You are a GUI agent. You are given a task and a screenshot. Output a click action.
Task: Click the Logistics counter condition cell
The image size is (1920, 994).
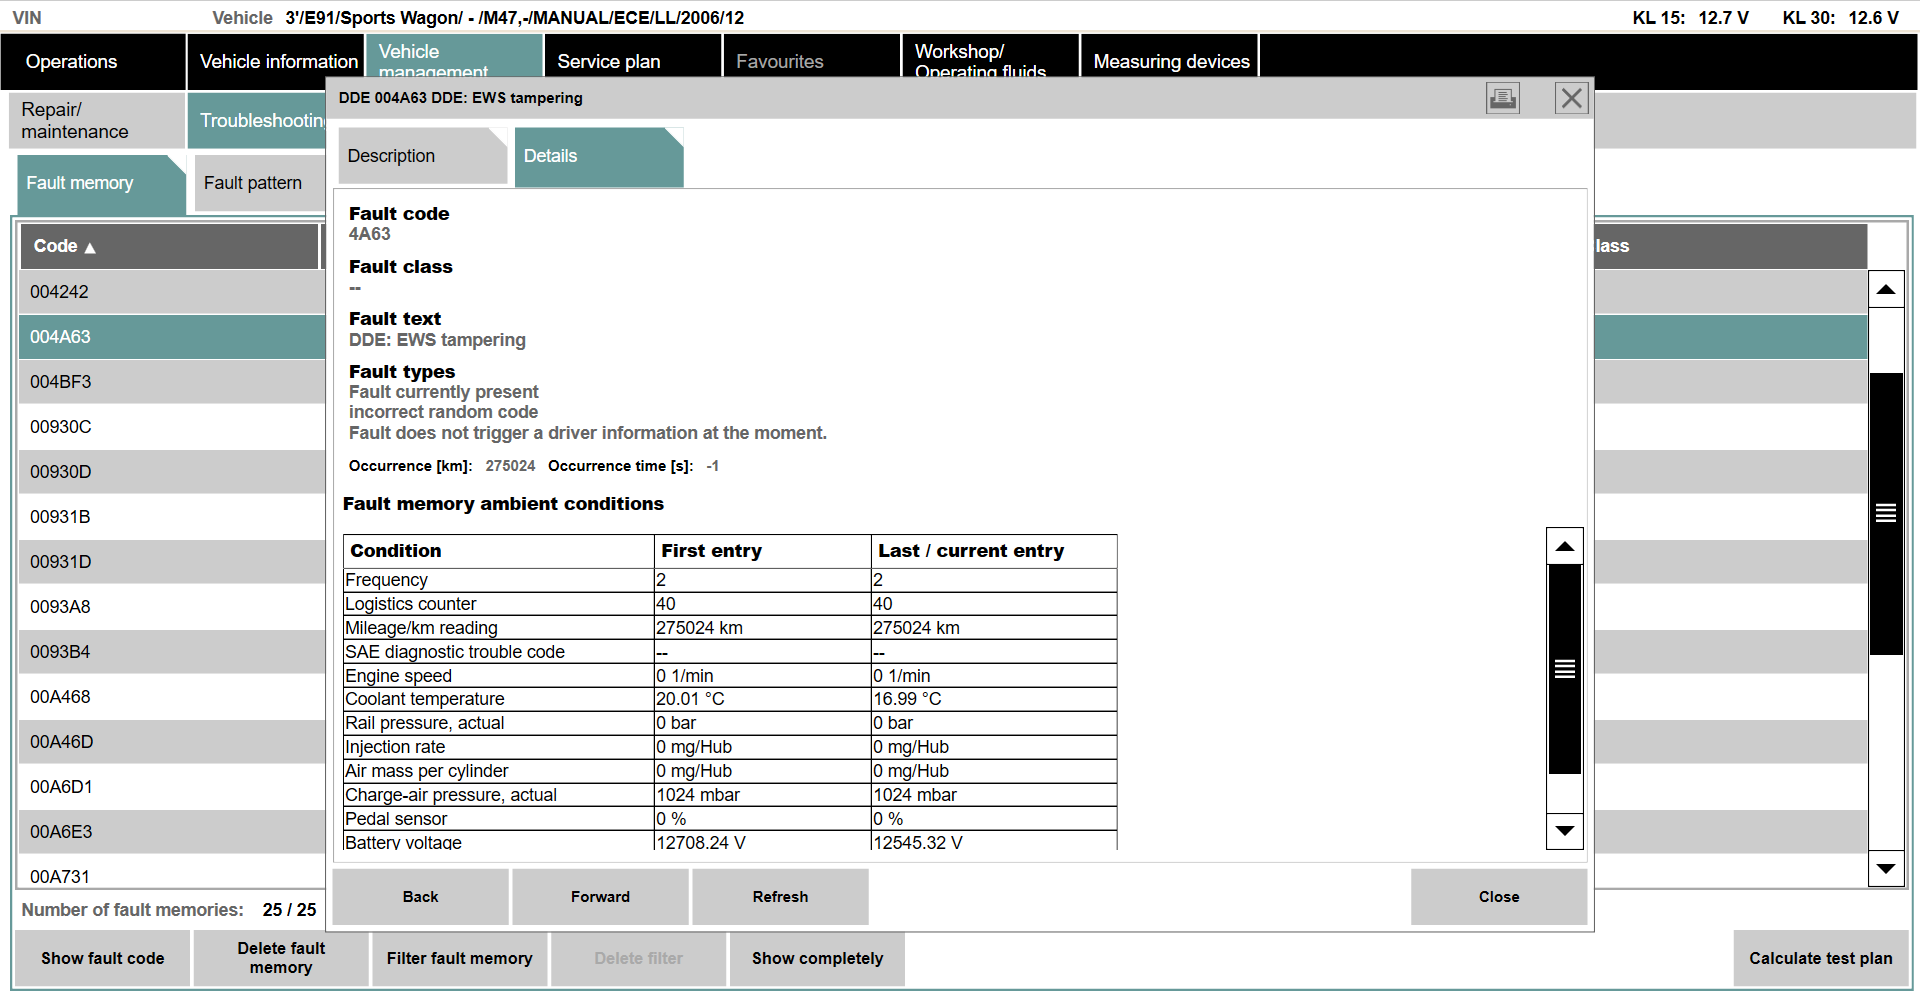498,604
